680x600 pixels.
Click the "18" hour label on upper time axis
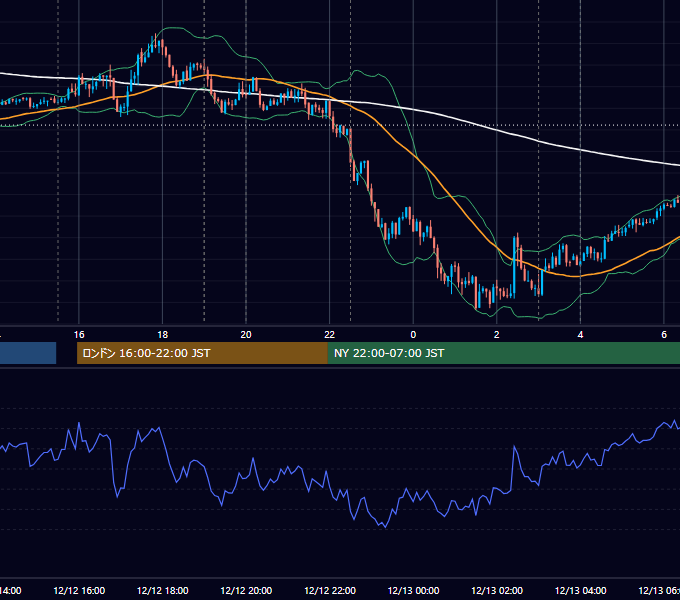(x=163, y=335)
